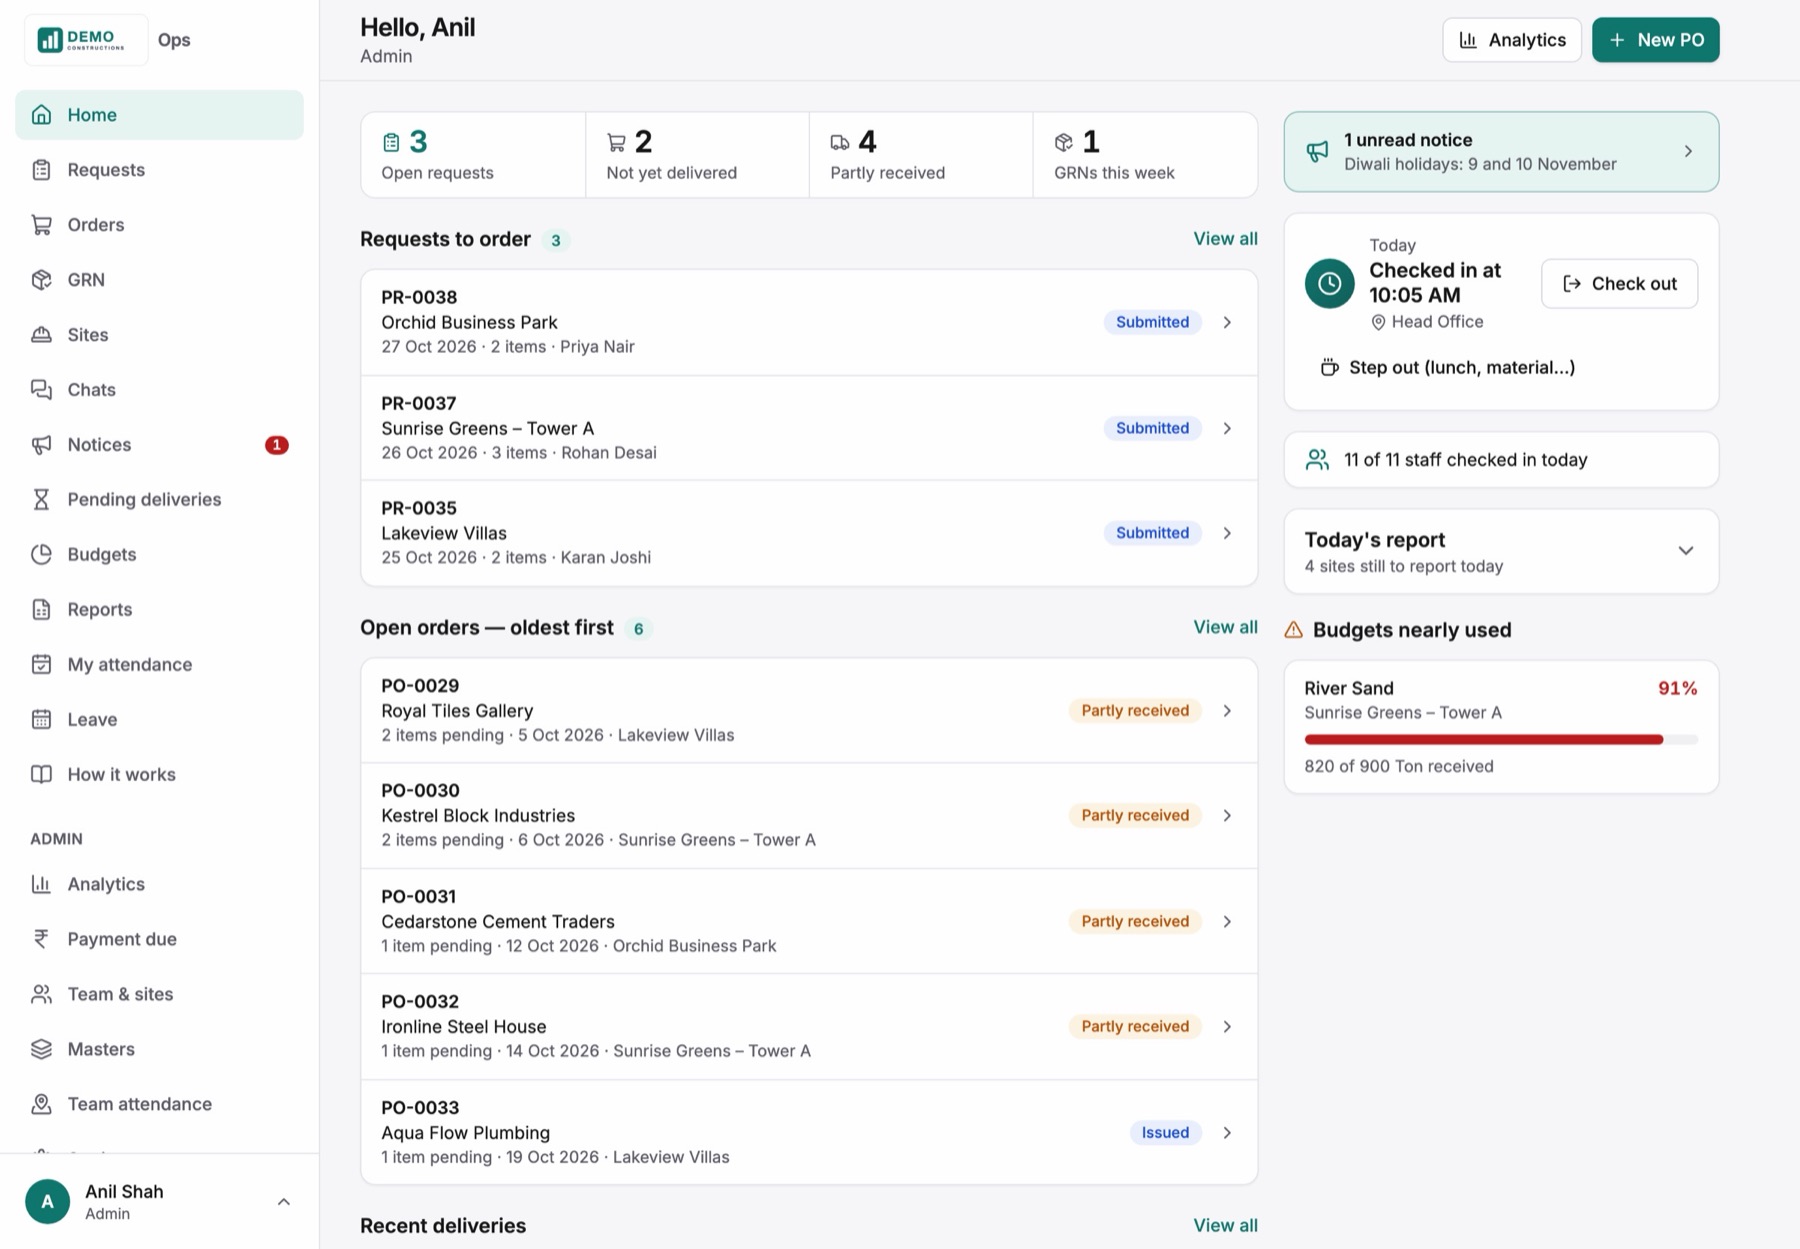The width and height of the screenshot is (1800, 1249).
Task: Click the DEMO Constructions logo
Action: tap(86, 40)
